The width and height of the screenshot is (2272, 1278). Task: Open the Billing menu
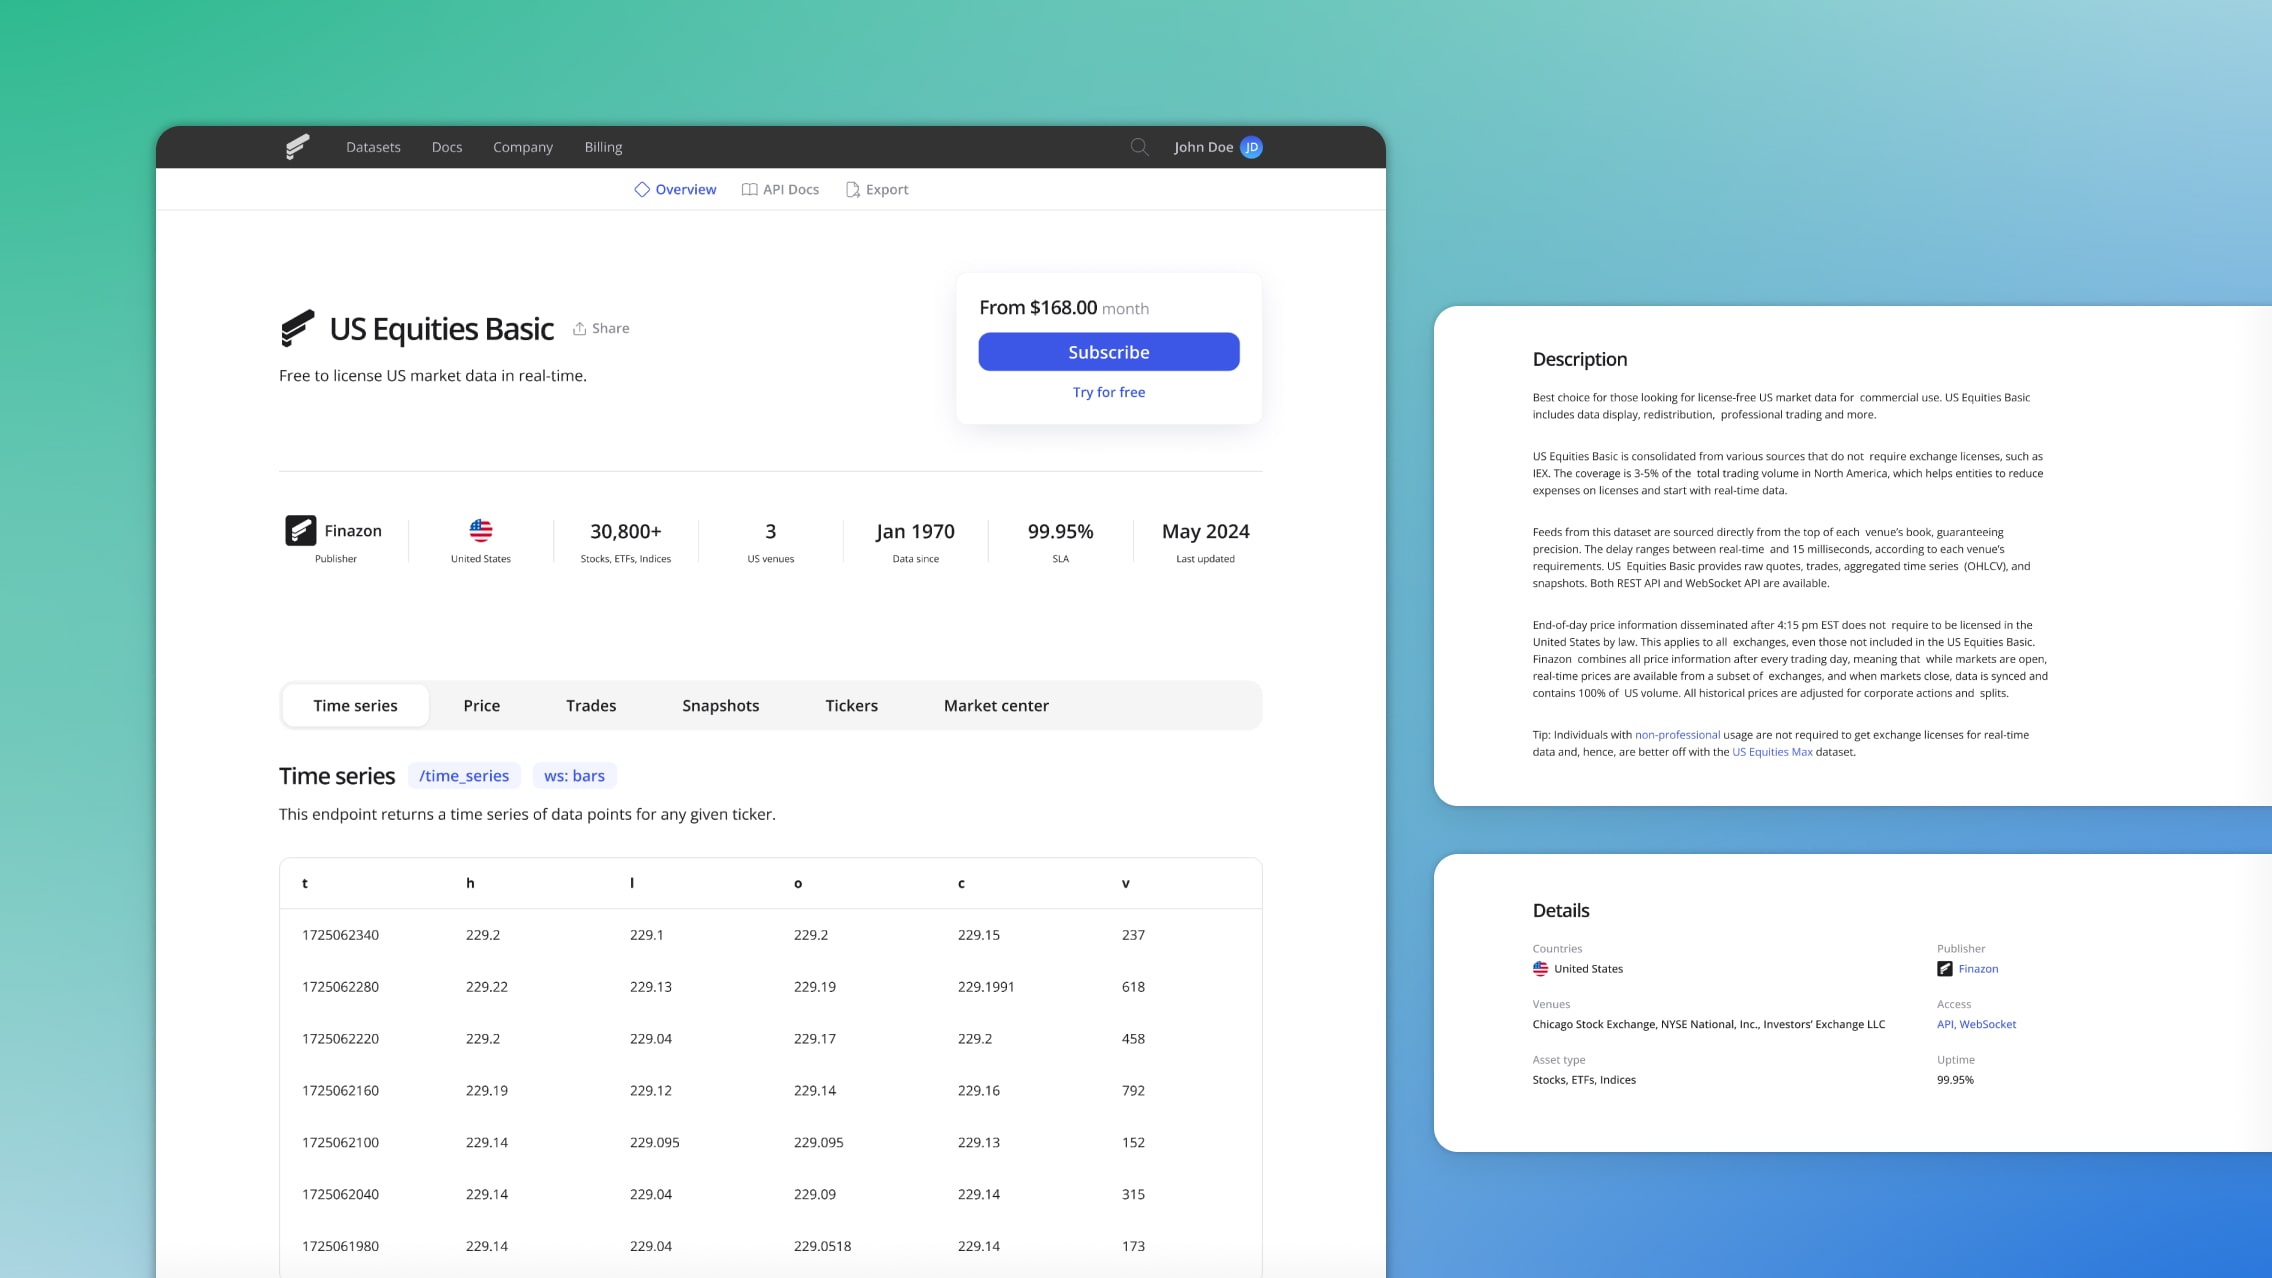tap(603, 147)
